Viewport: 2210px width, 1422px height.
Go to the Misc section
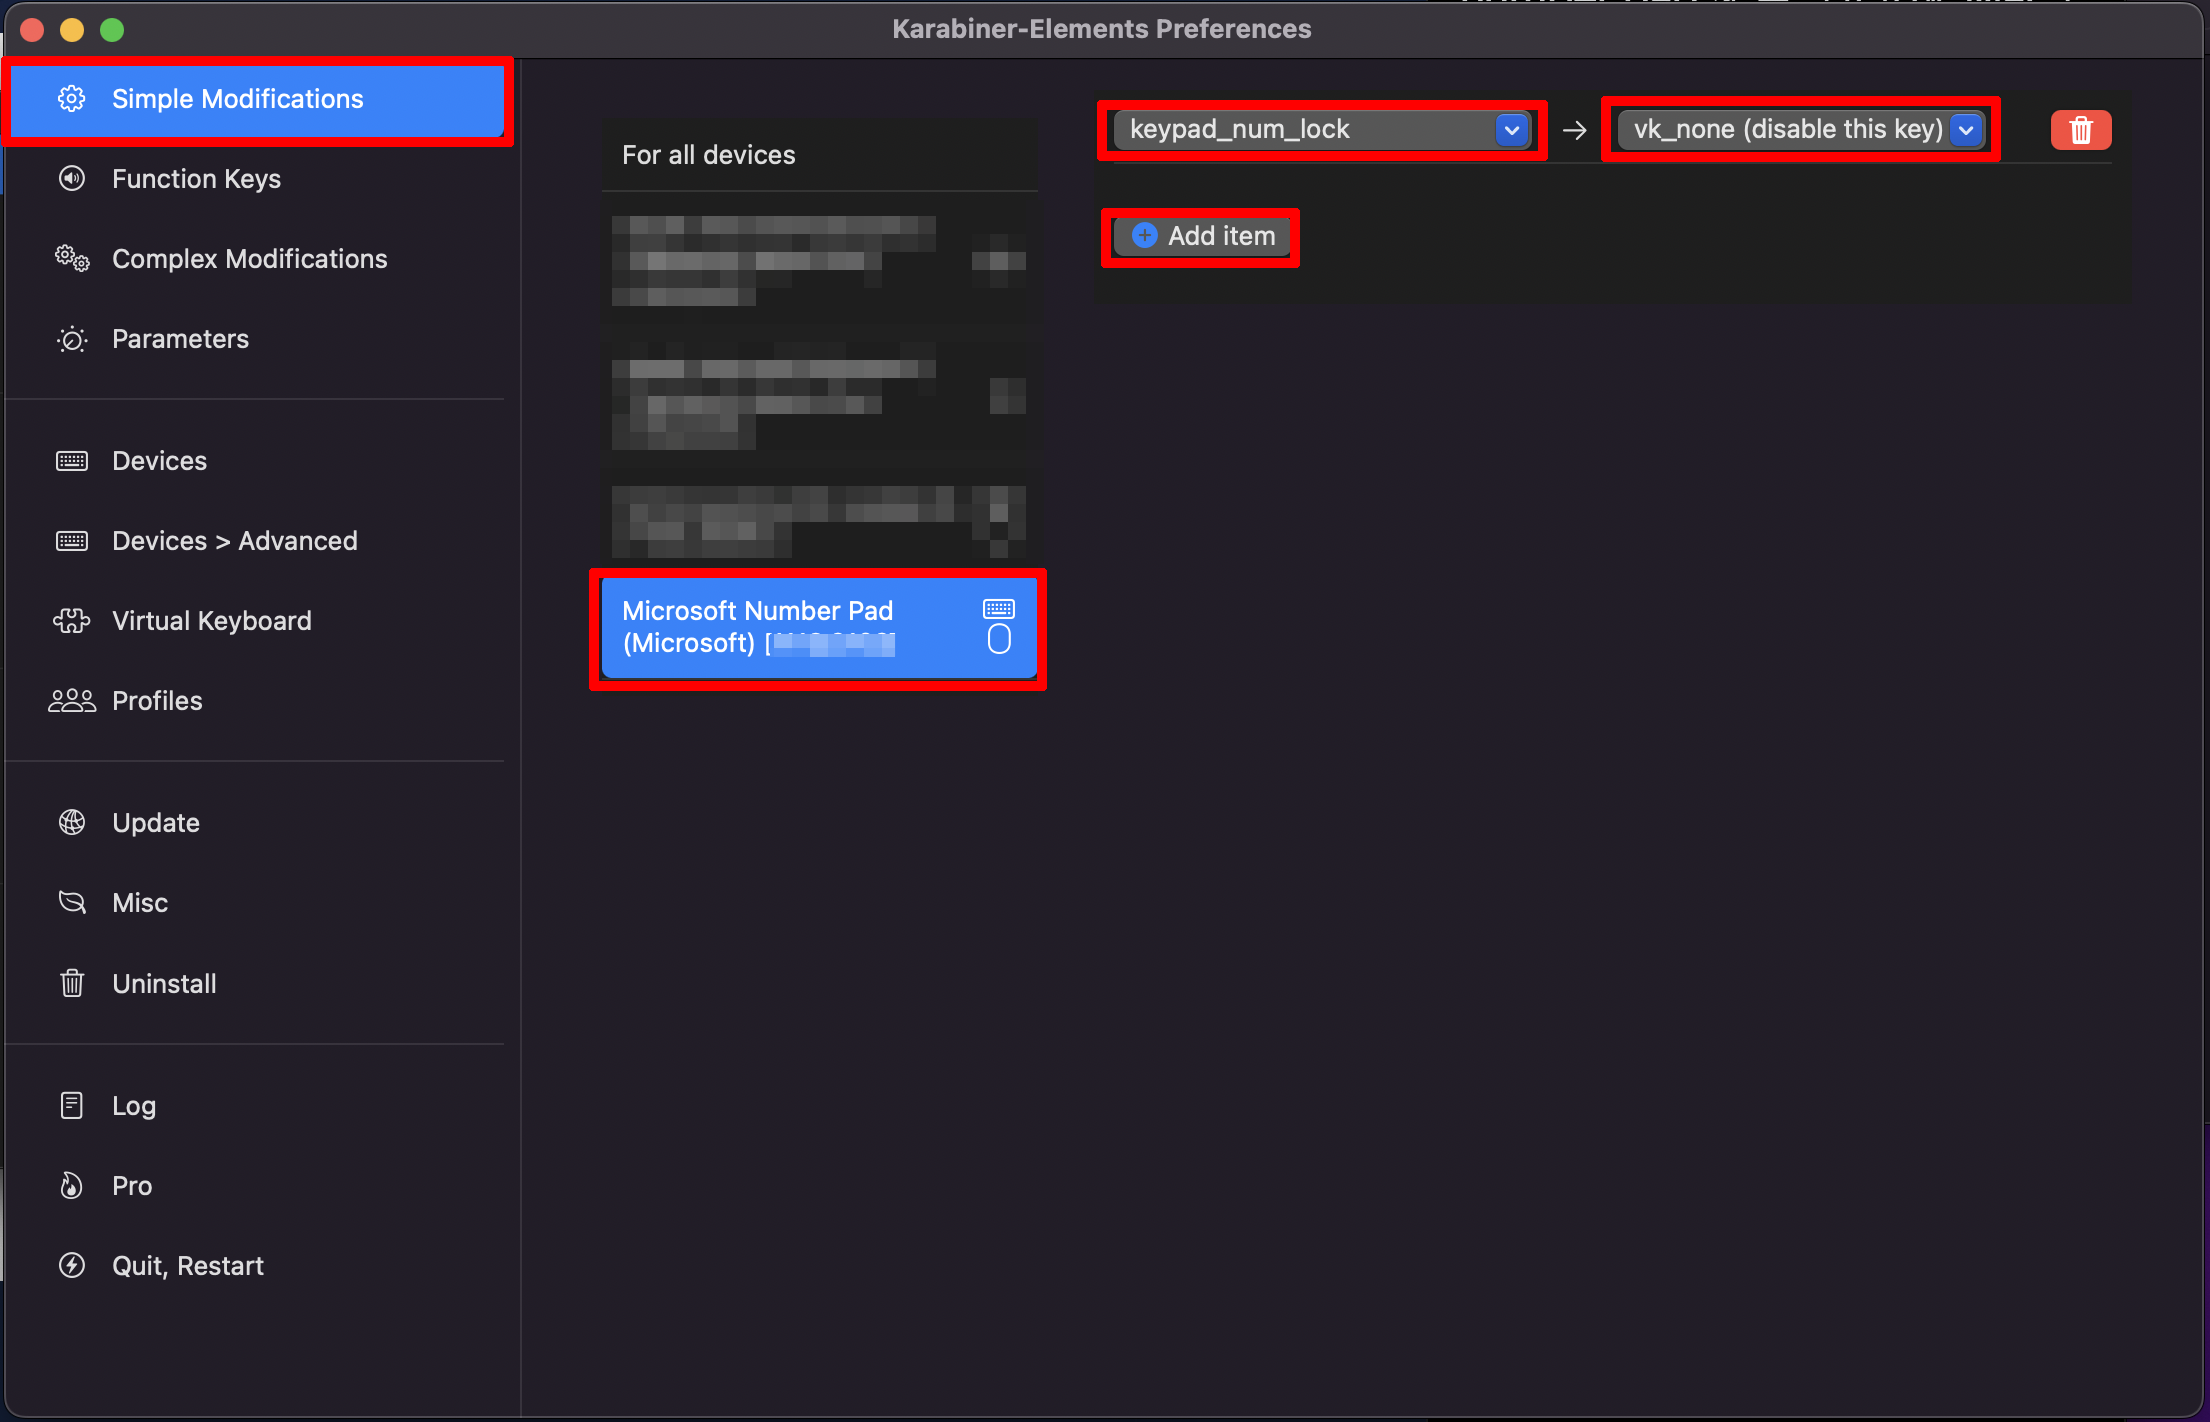pyautogui.click(x=258, y=903)
